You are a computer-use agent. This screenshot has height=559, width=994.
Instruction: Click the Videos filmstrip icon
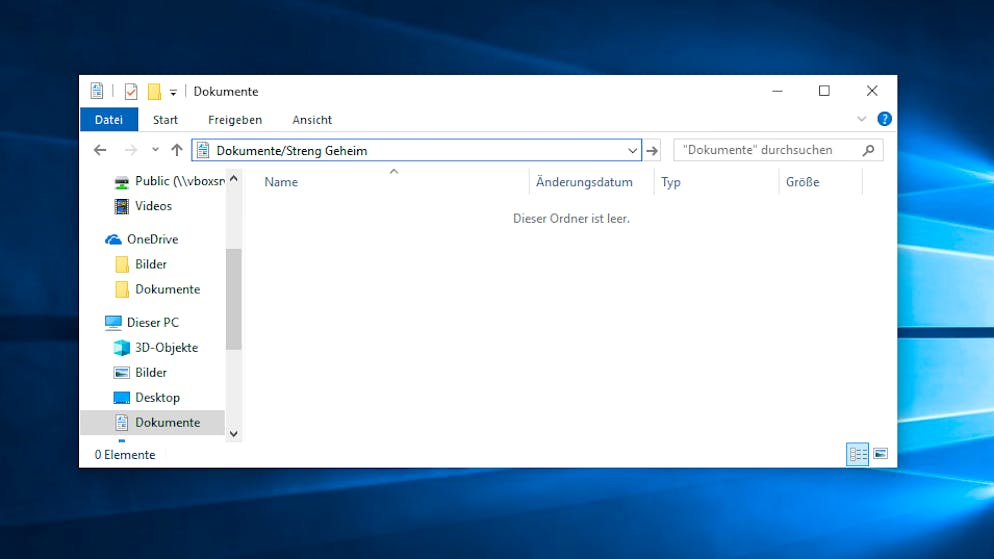coord(121,206)
